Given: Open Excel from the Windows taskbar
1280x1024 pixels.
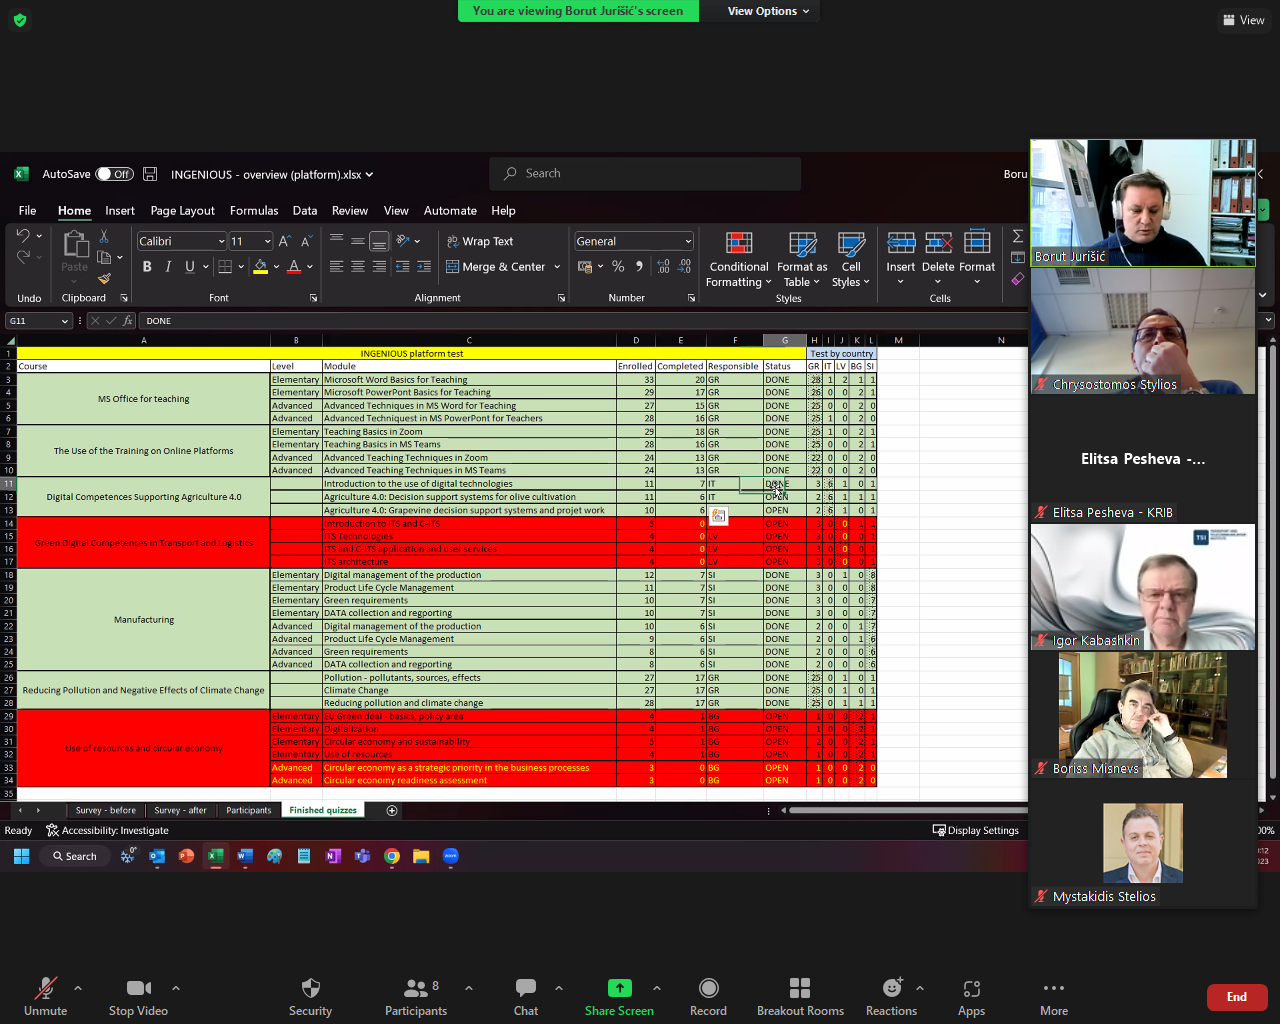Looking at the screenshot, I should point(215,856).
